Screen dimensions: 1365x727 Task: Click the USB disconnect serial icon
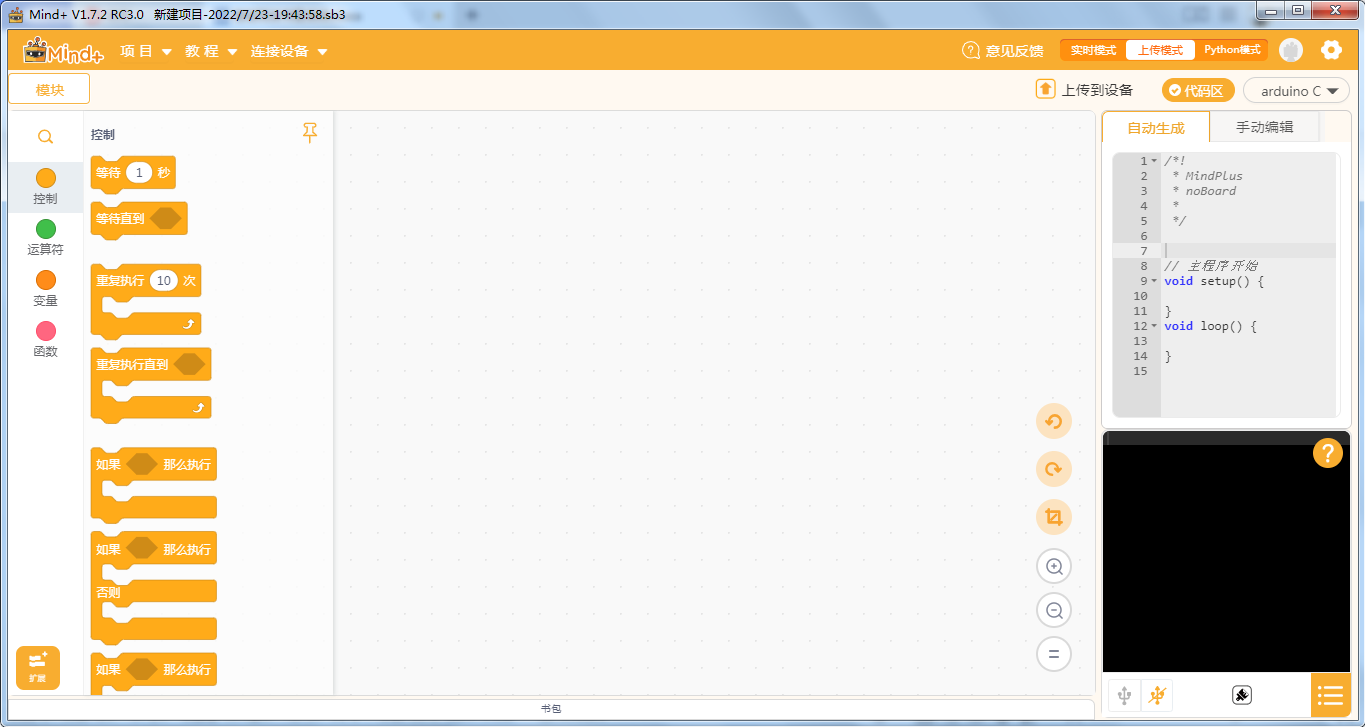1157,694
